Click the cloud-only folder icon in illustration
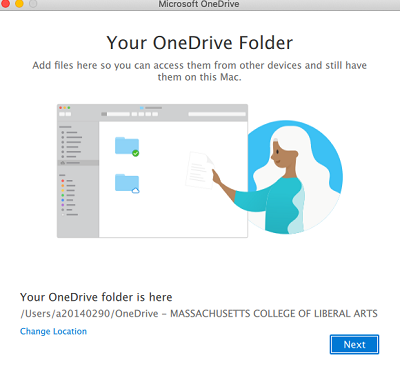The width and height of the screenshot is (400, 371). [127, 183]
